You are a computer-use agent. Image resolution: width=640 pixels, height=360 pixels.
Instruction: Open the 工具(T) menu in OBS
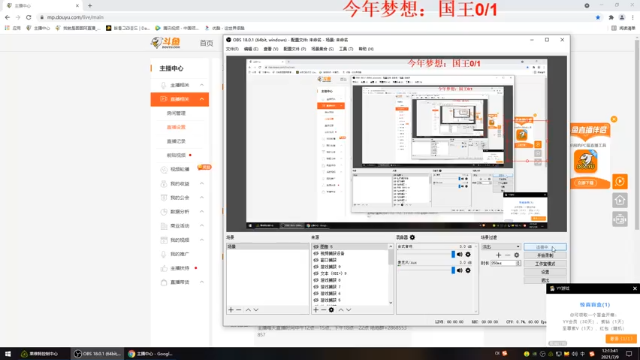[346, 49]
